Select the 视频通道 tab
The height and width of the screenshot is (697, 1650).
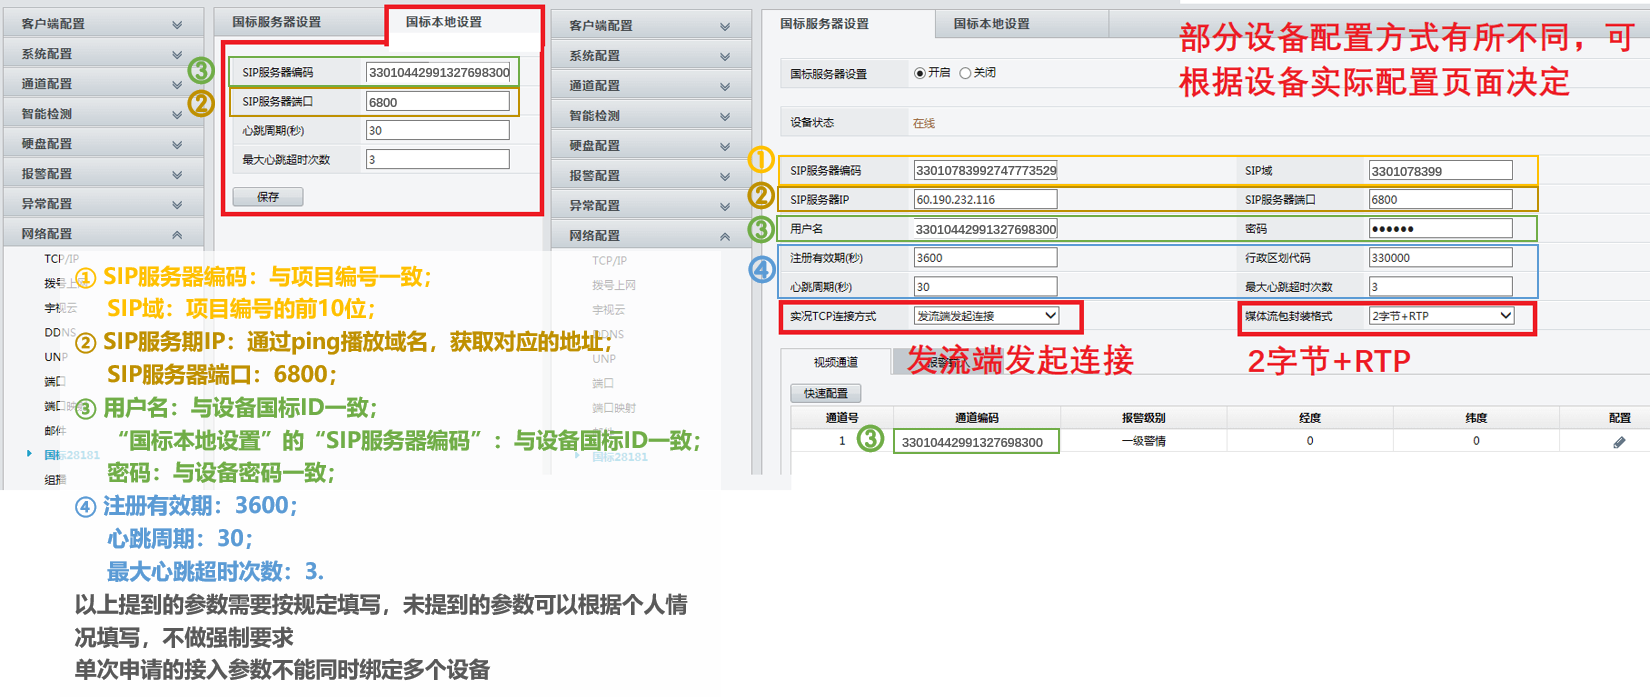point(835,362)
